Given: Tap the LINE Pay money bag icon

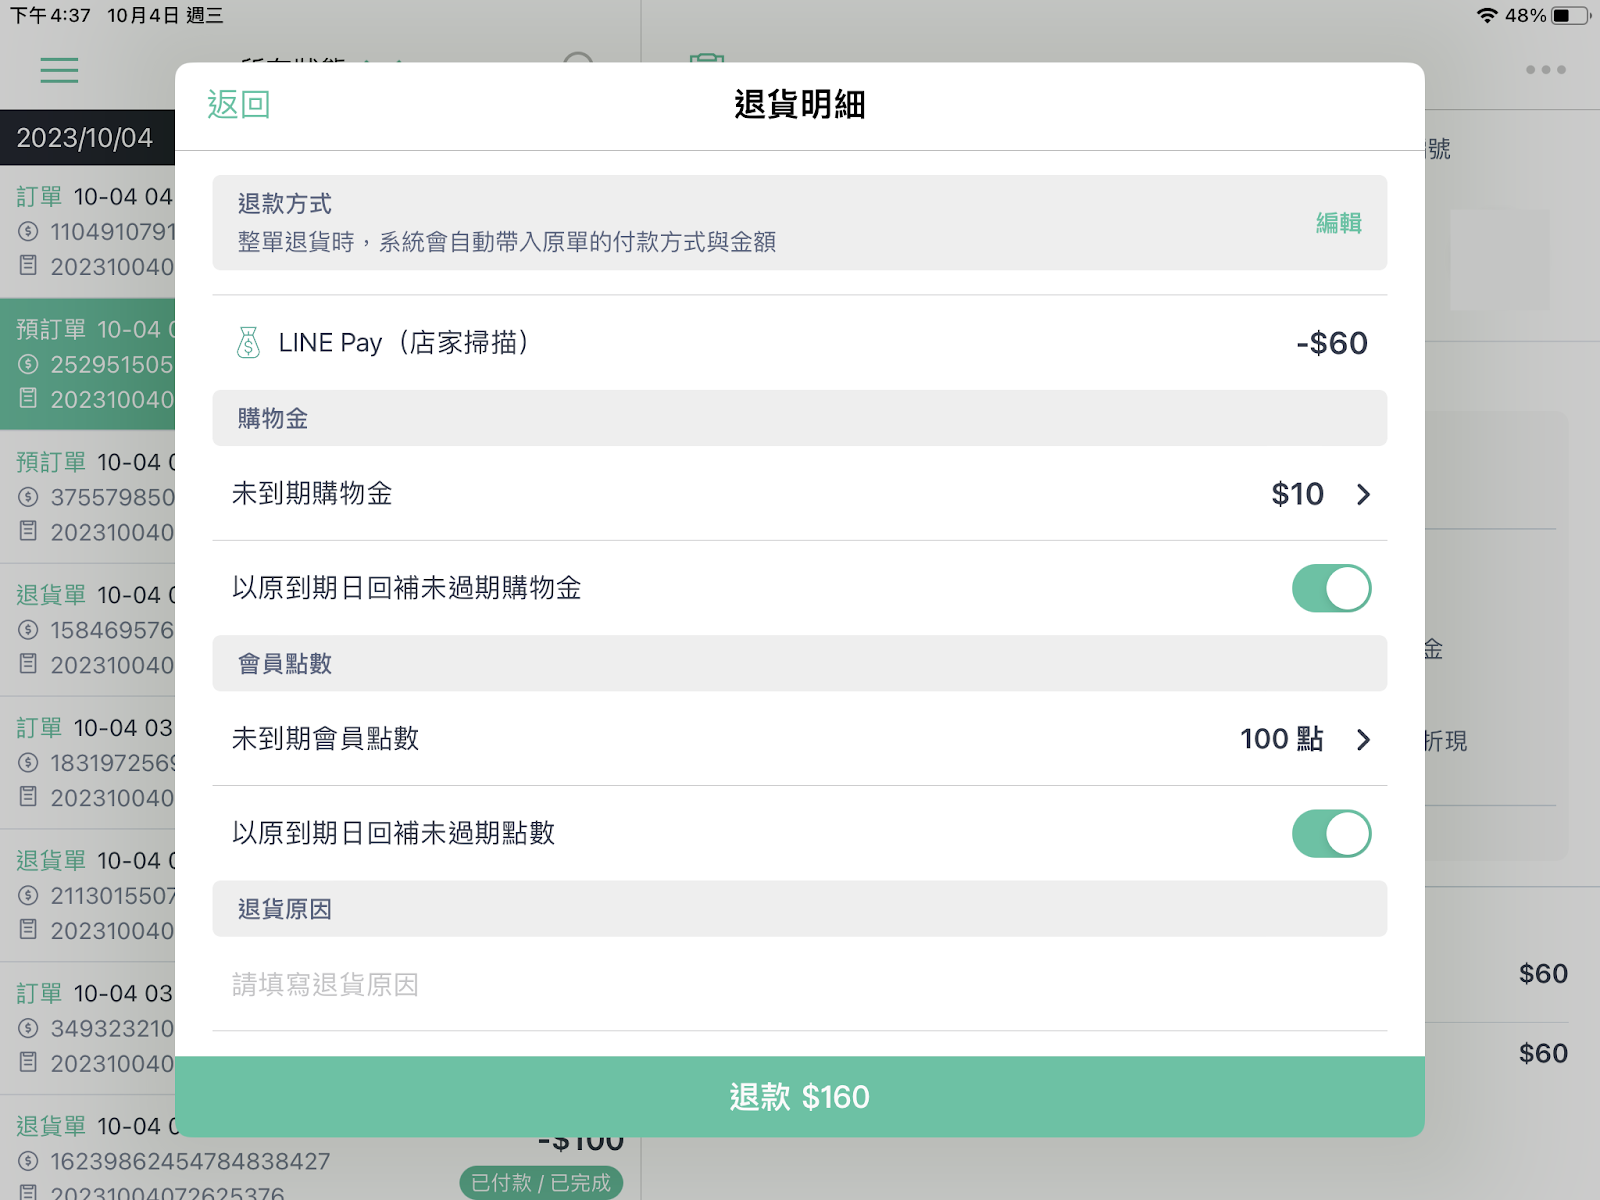Looking at the screenshot, I should (x=248, y=343).
